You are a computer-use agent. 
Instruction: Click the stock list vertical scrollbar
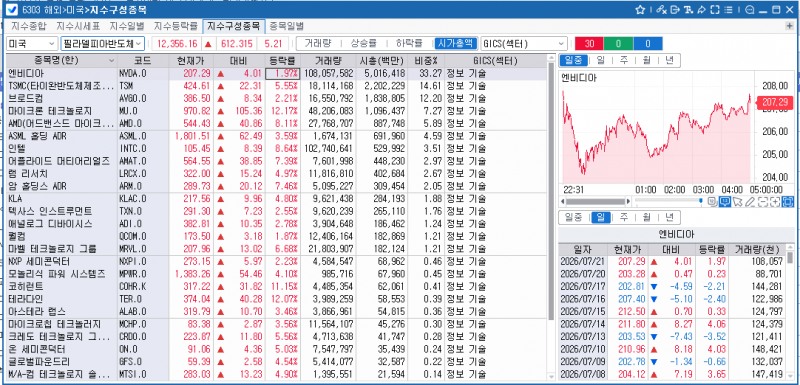(551, 191)
